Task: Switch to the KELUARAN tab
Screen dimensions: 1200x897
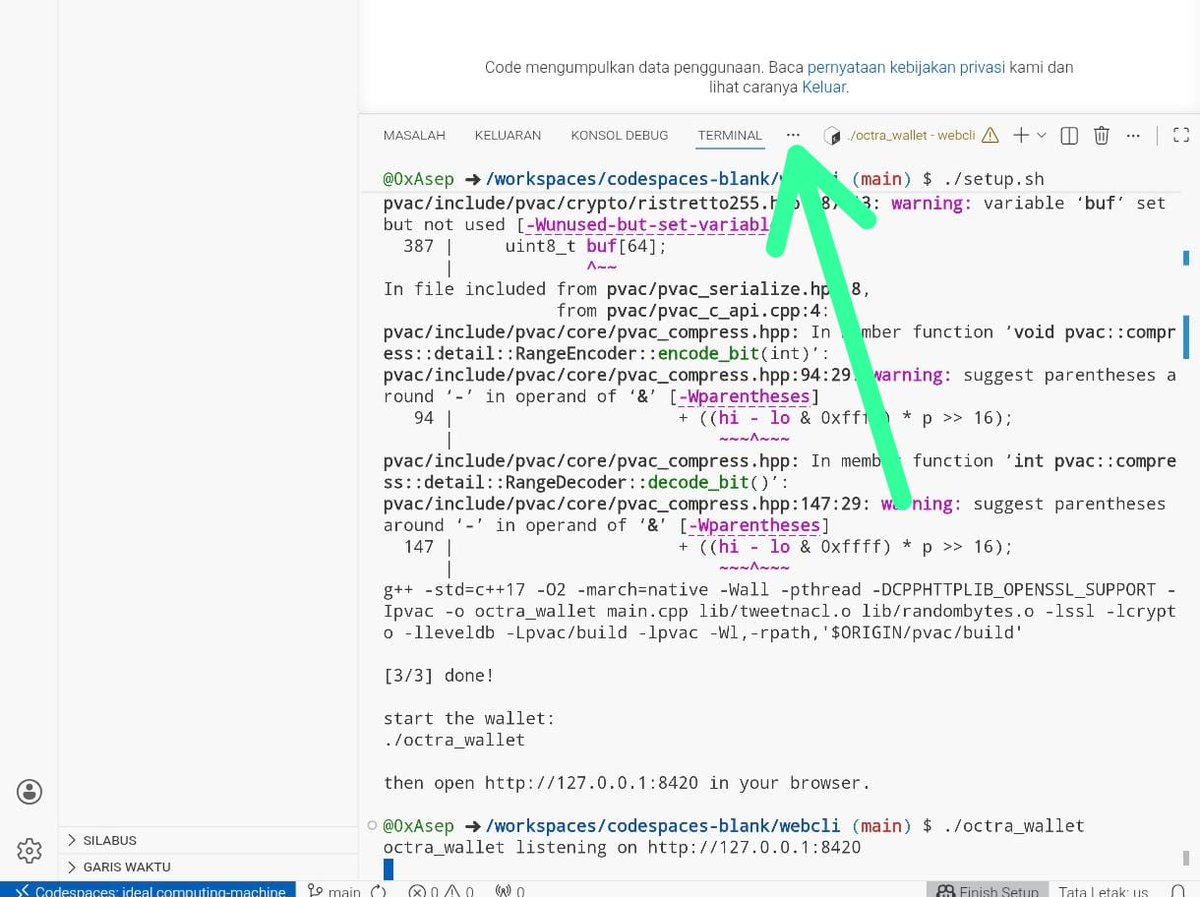Action: (x=508, y=135)
